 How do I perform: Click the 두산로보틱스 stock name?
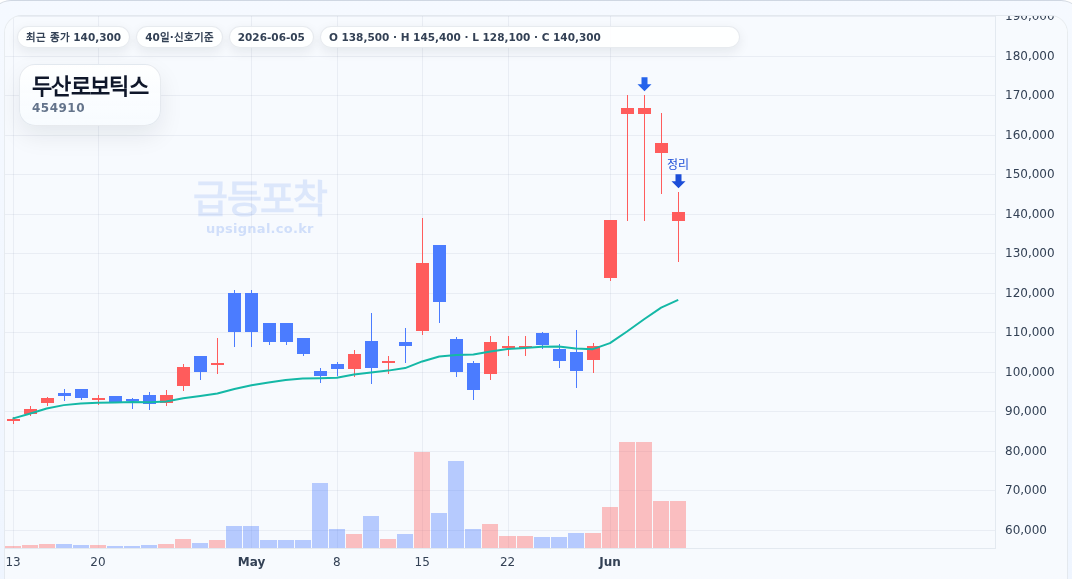point(90,85)
